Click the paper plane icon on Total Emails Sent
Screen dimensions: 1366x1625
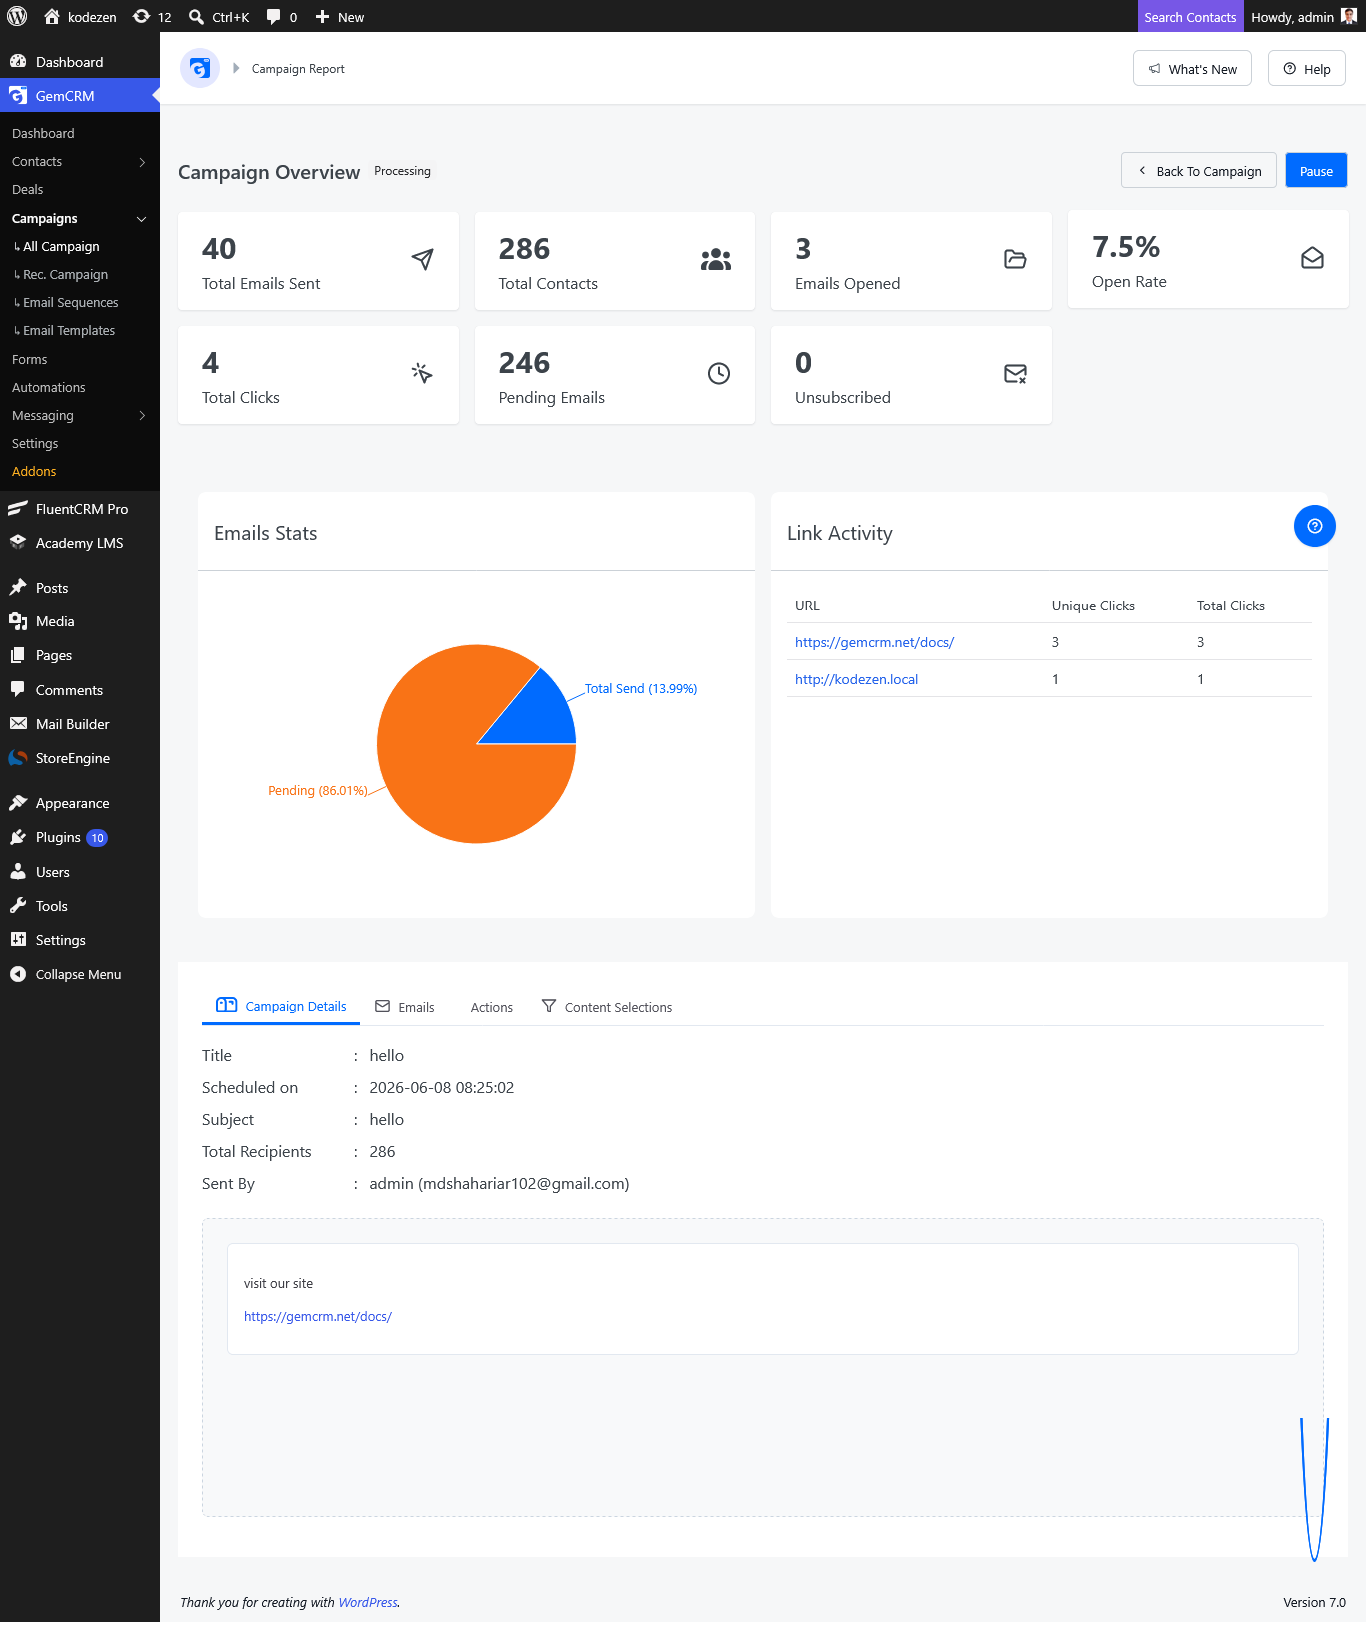tap(423, 259)
